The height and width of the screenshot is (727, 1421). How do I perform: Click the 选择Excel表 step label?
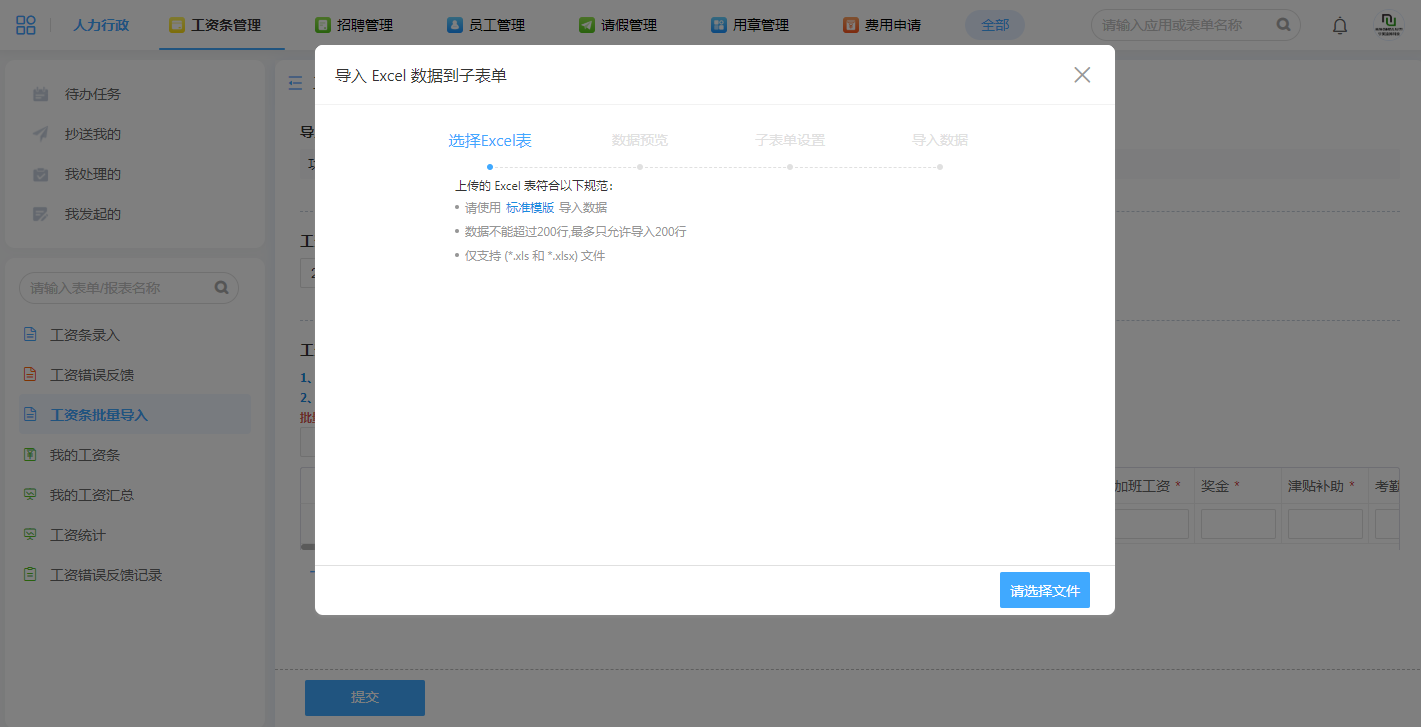(x=489, y=141)
